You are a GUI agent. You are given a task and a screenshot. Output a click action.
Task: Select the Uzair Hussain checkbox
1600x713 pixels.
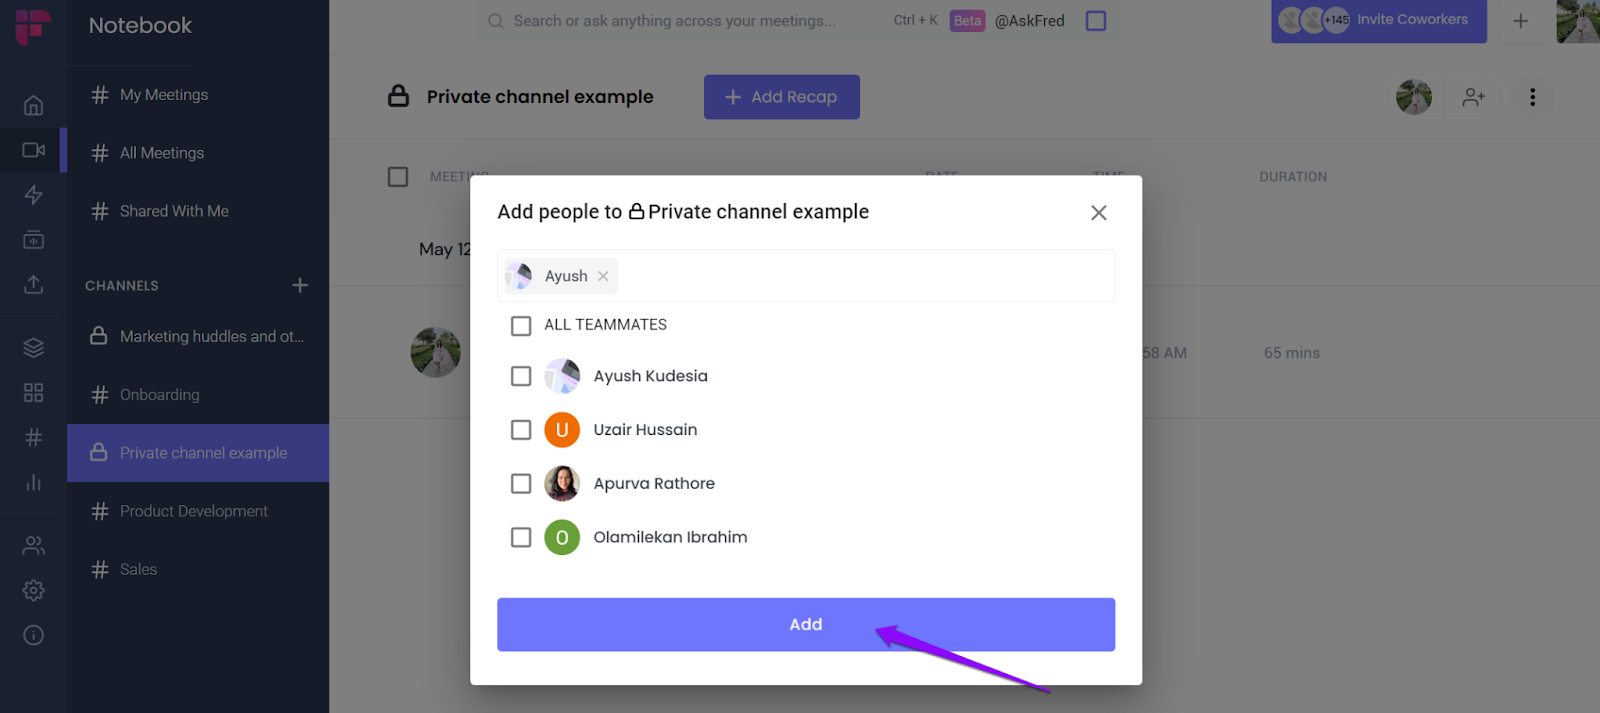pyautogui.click(x=521, y=430)
